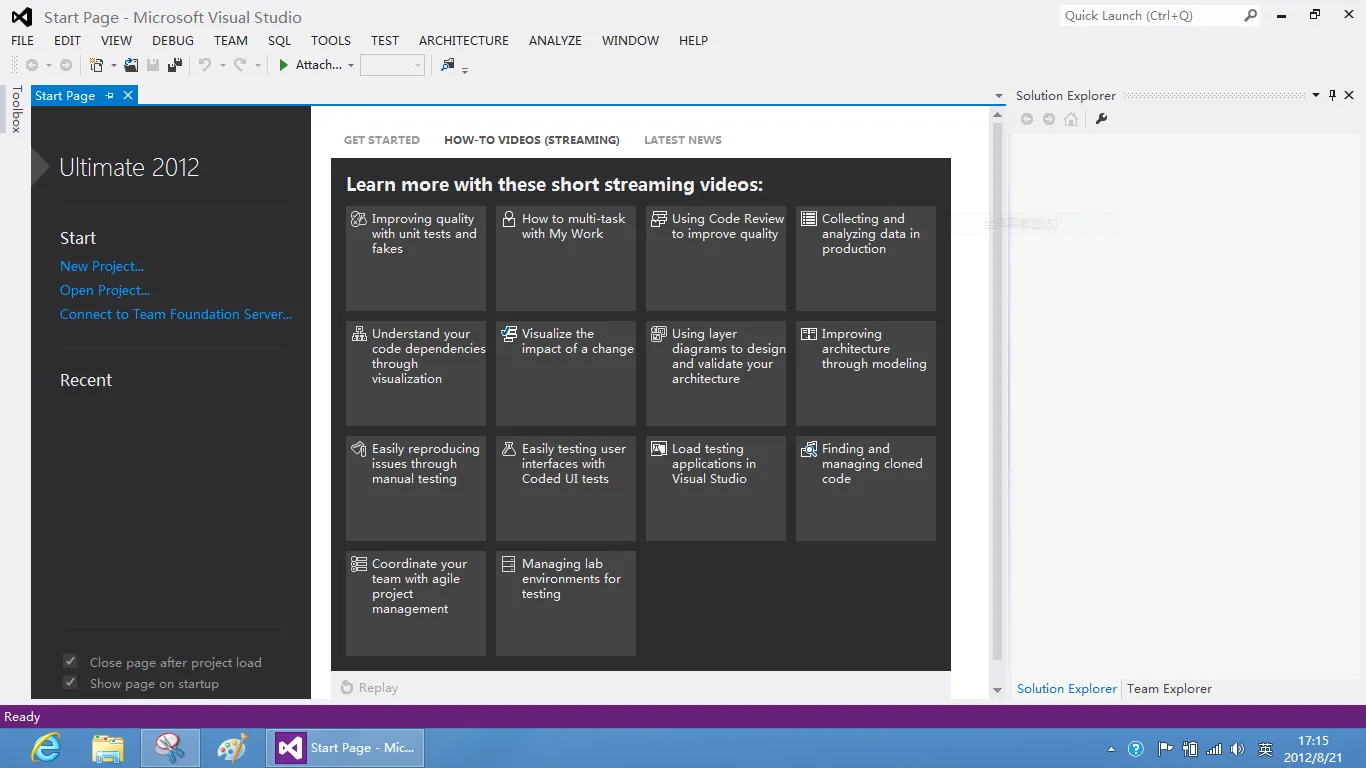Switch to the LATEST NEWS tab

click(x=682, y=140)
